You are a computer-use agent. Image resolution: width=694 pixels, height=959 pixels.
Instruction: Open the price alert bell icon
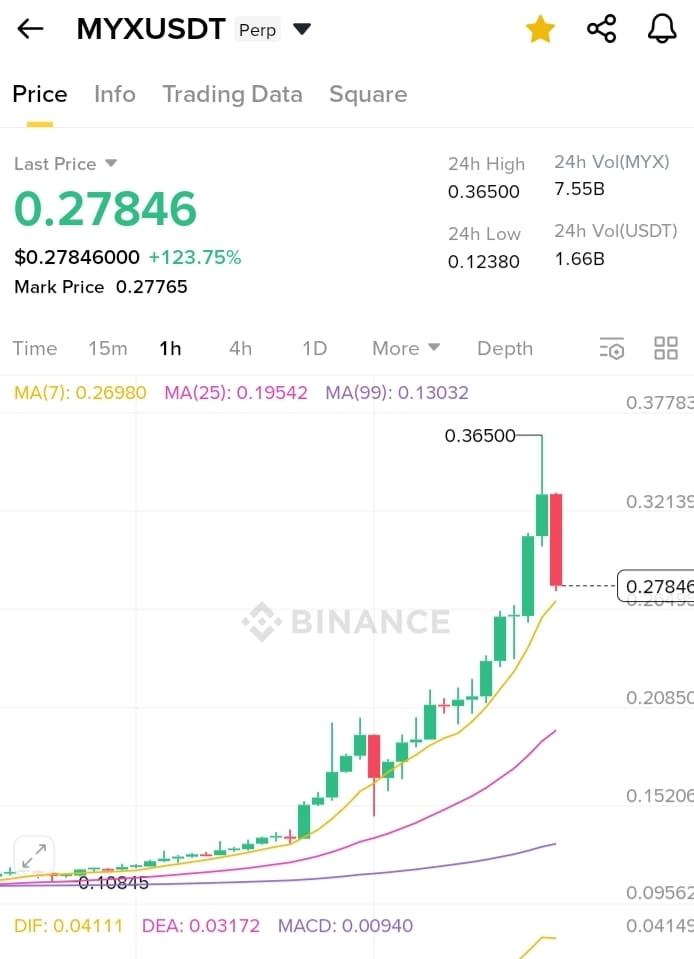click(x=662, y=29)
